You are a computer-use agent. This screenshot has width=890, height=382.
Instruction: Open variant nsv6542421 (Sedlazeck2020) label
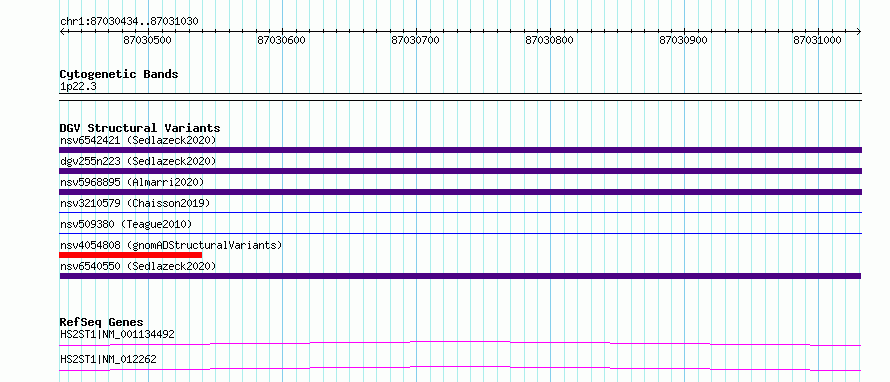[138, 140]
